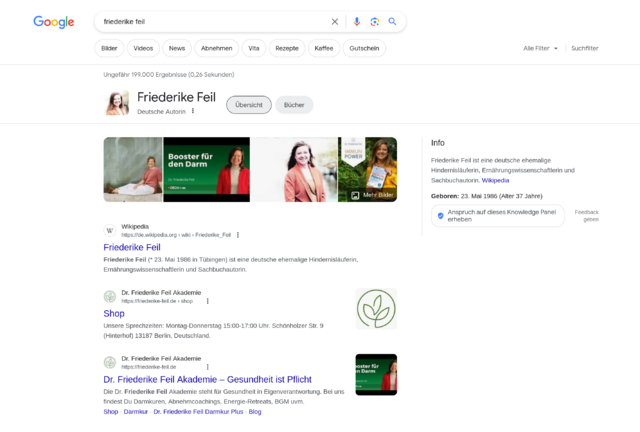Open the portrait image with coral blazer

pyautogui.click(x=294, y=169)
